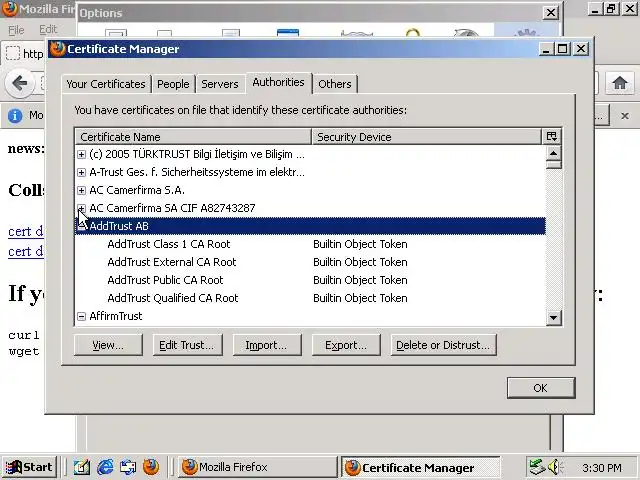Select AddTrust External CA Root certificate
Screen dimensions: 640x480
tap(172, 262)
